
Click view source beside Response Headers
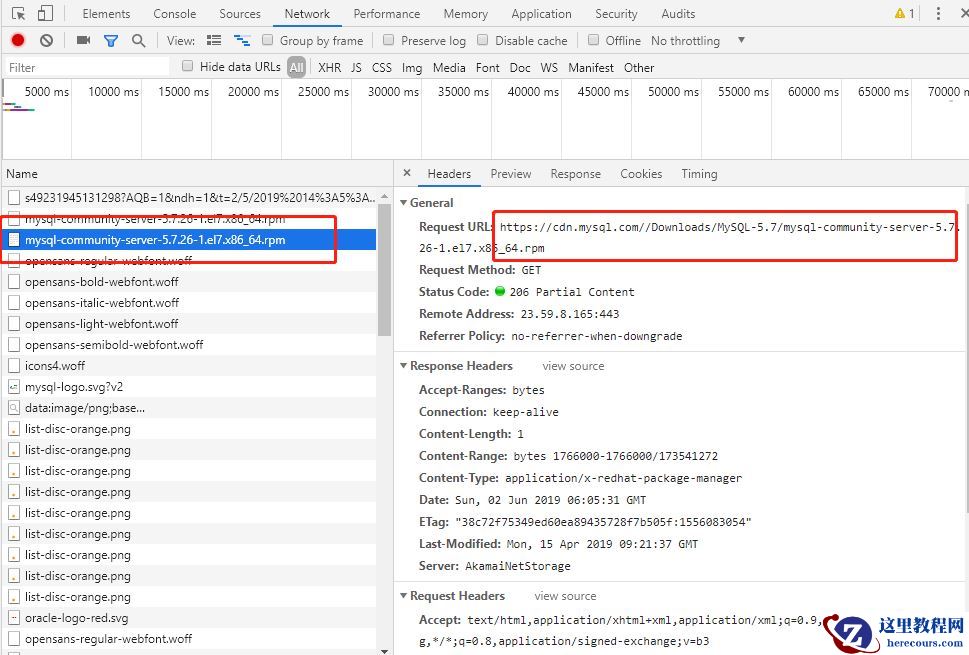tap(573, 366)
